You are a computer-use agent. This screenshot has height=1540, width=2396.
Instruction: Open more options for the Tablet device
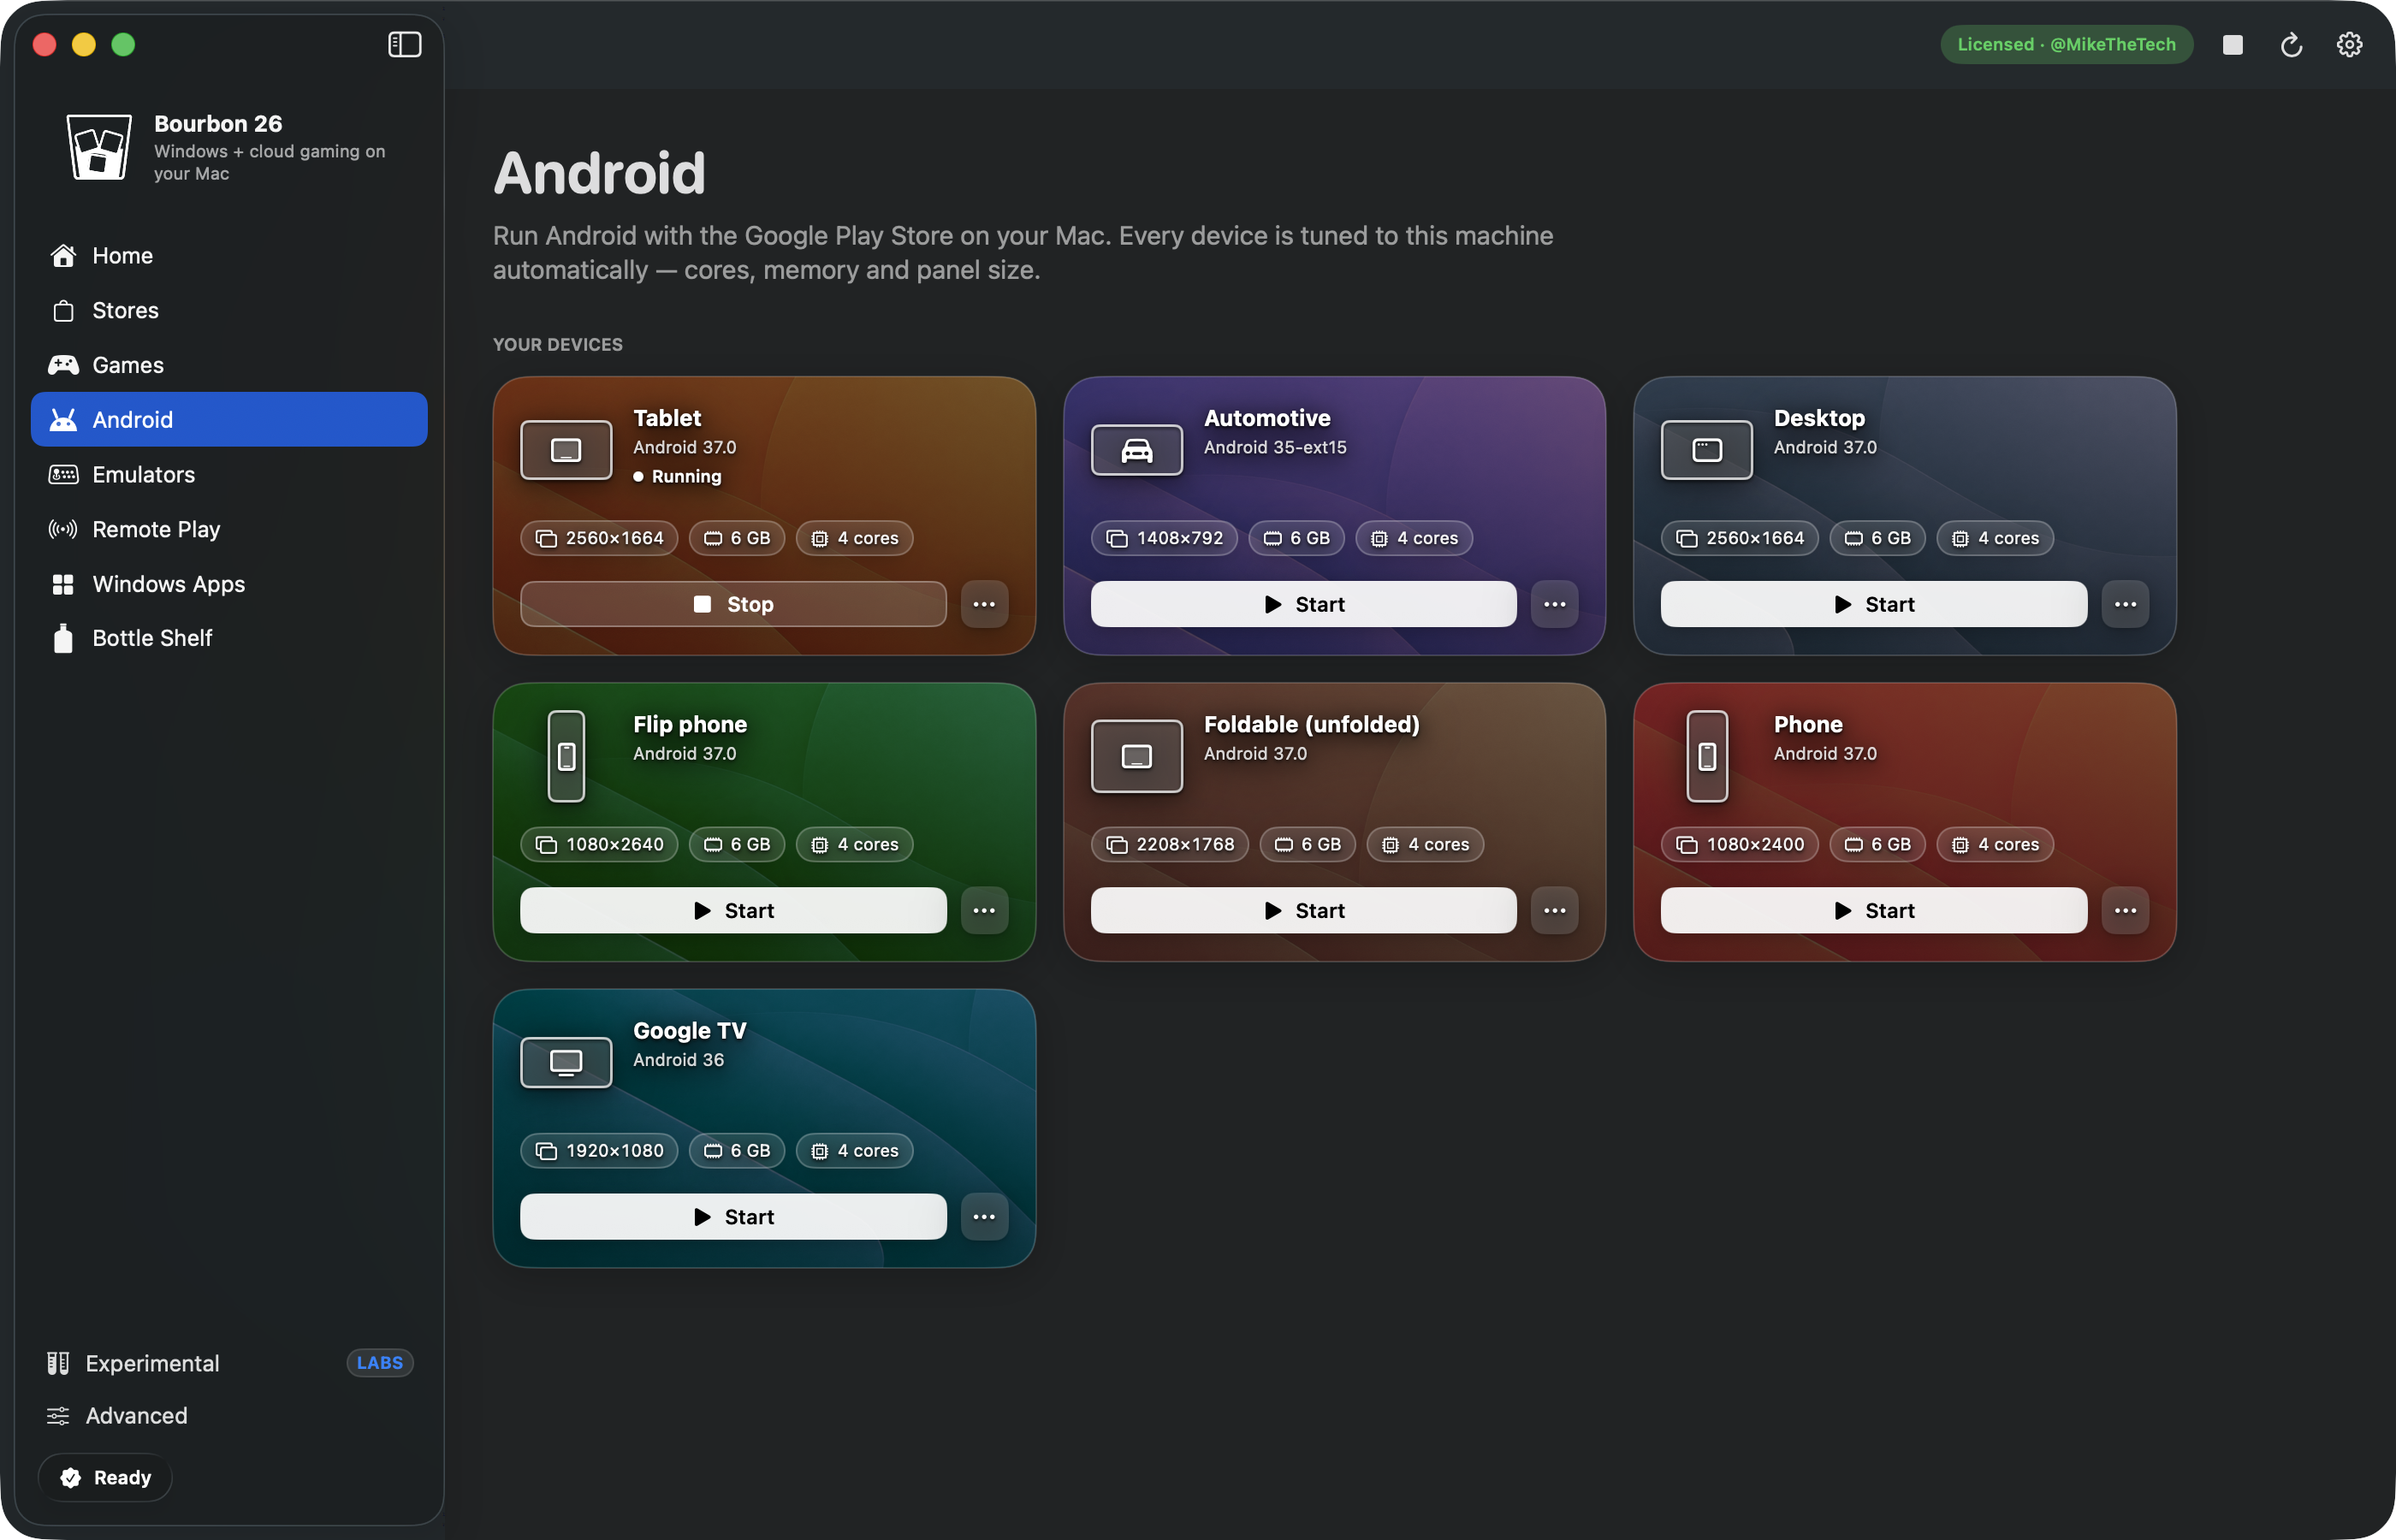(x=984, y=604)
